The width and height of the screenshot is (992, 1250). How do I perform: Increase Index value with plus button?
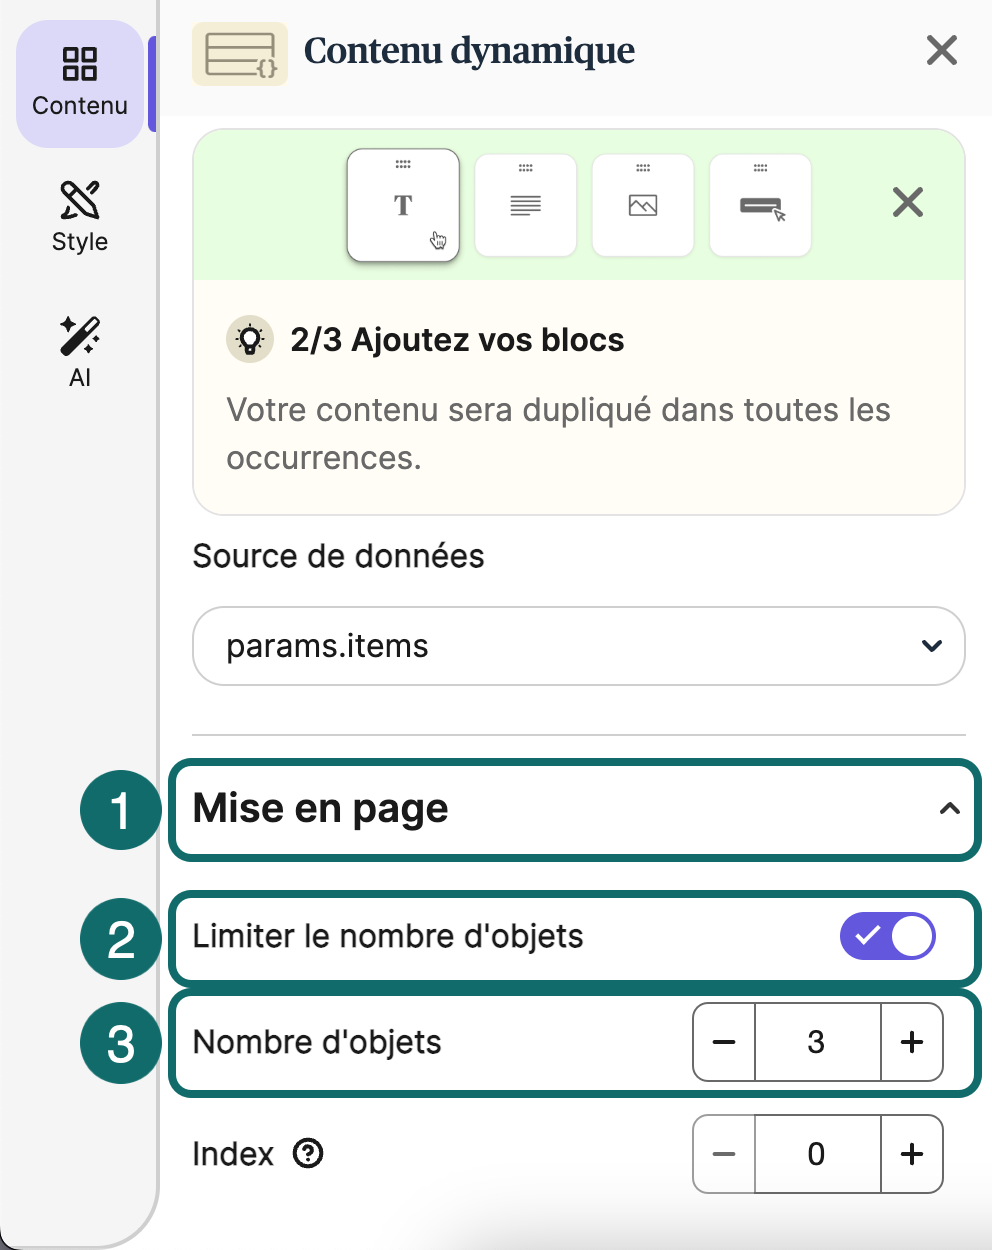point(912,1154)
